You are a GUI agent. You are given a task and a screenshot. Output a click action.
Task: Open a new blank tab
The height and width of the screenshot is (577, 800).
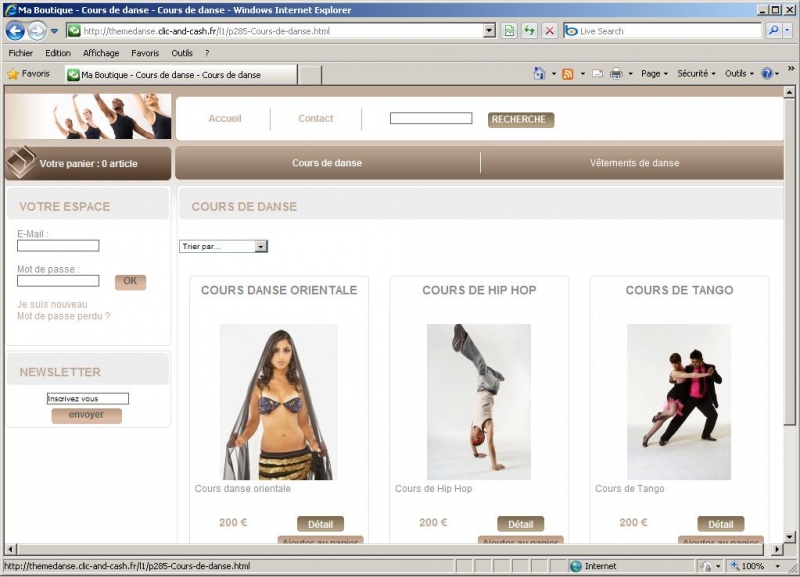310,75
